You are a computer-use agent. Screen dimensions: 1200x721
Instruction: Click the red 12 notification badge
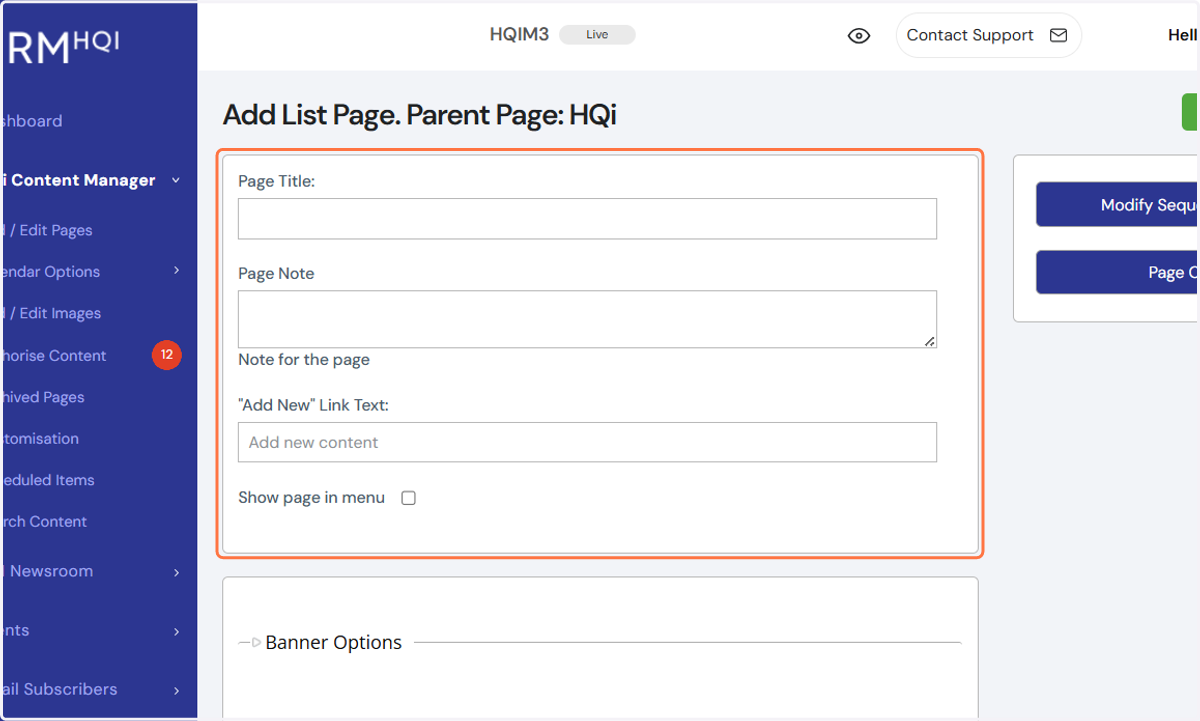[167, 355]
